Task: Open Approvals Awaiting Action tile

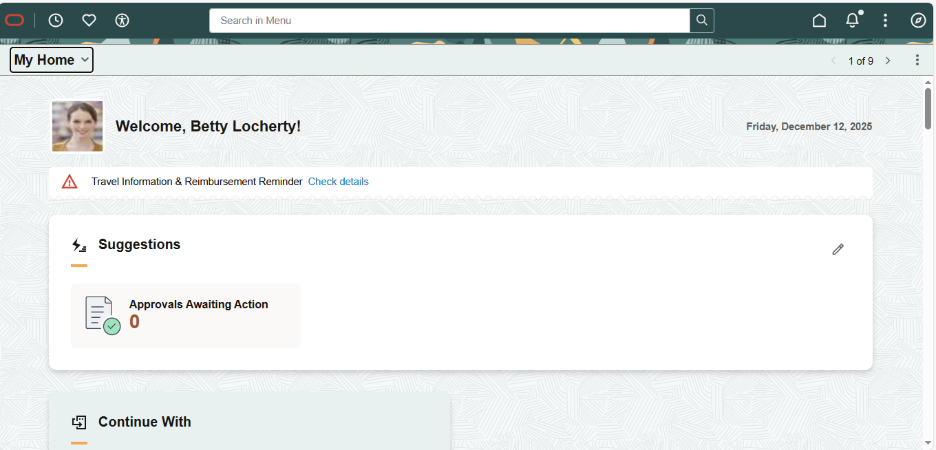Action: point(186,315)
